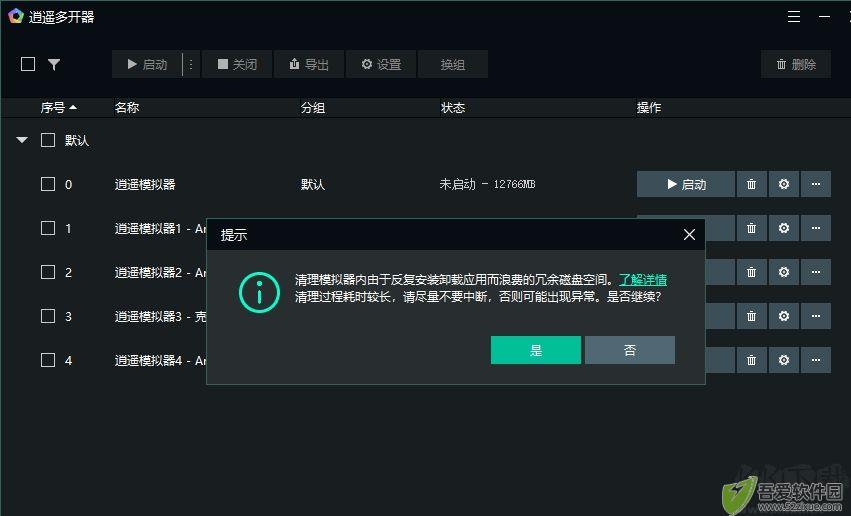851x516 pixels.
Task: Sort by the 序号 column header
Action: (58, 107)
